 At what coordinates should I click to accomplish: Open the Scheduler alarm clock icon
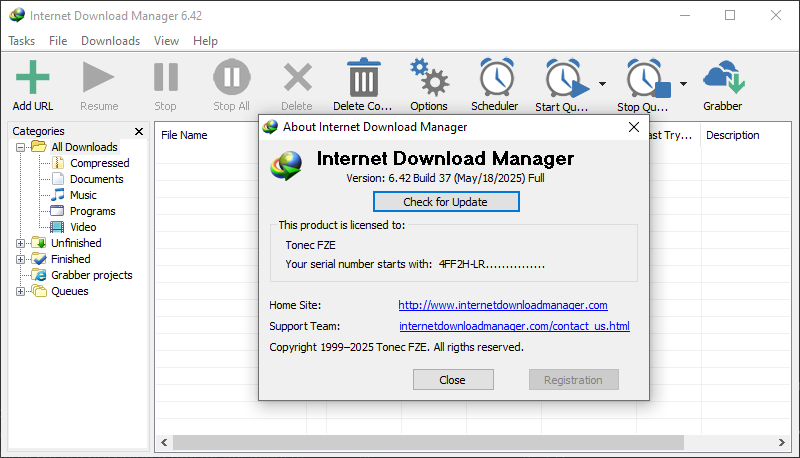click(496, 77)
